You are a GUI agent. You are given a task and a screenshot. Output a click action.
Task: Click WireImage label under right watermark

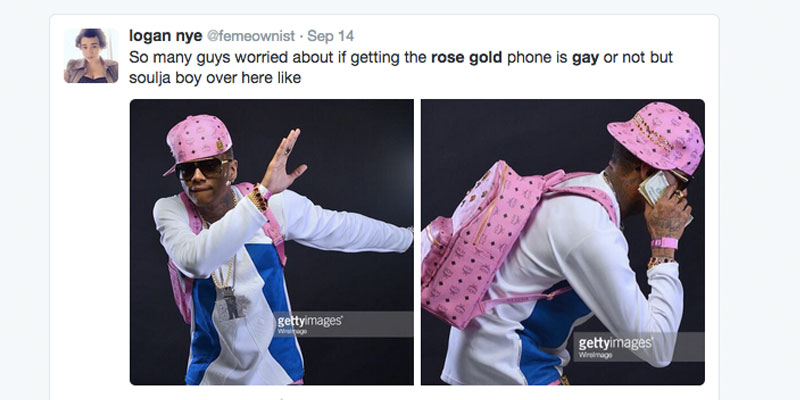[x=595, y=355]
